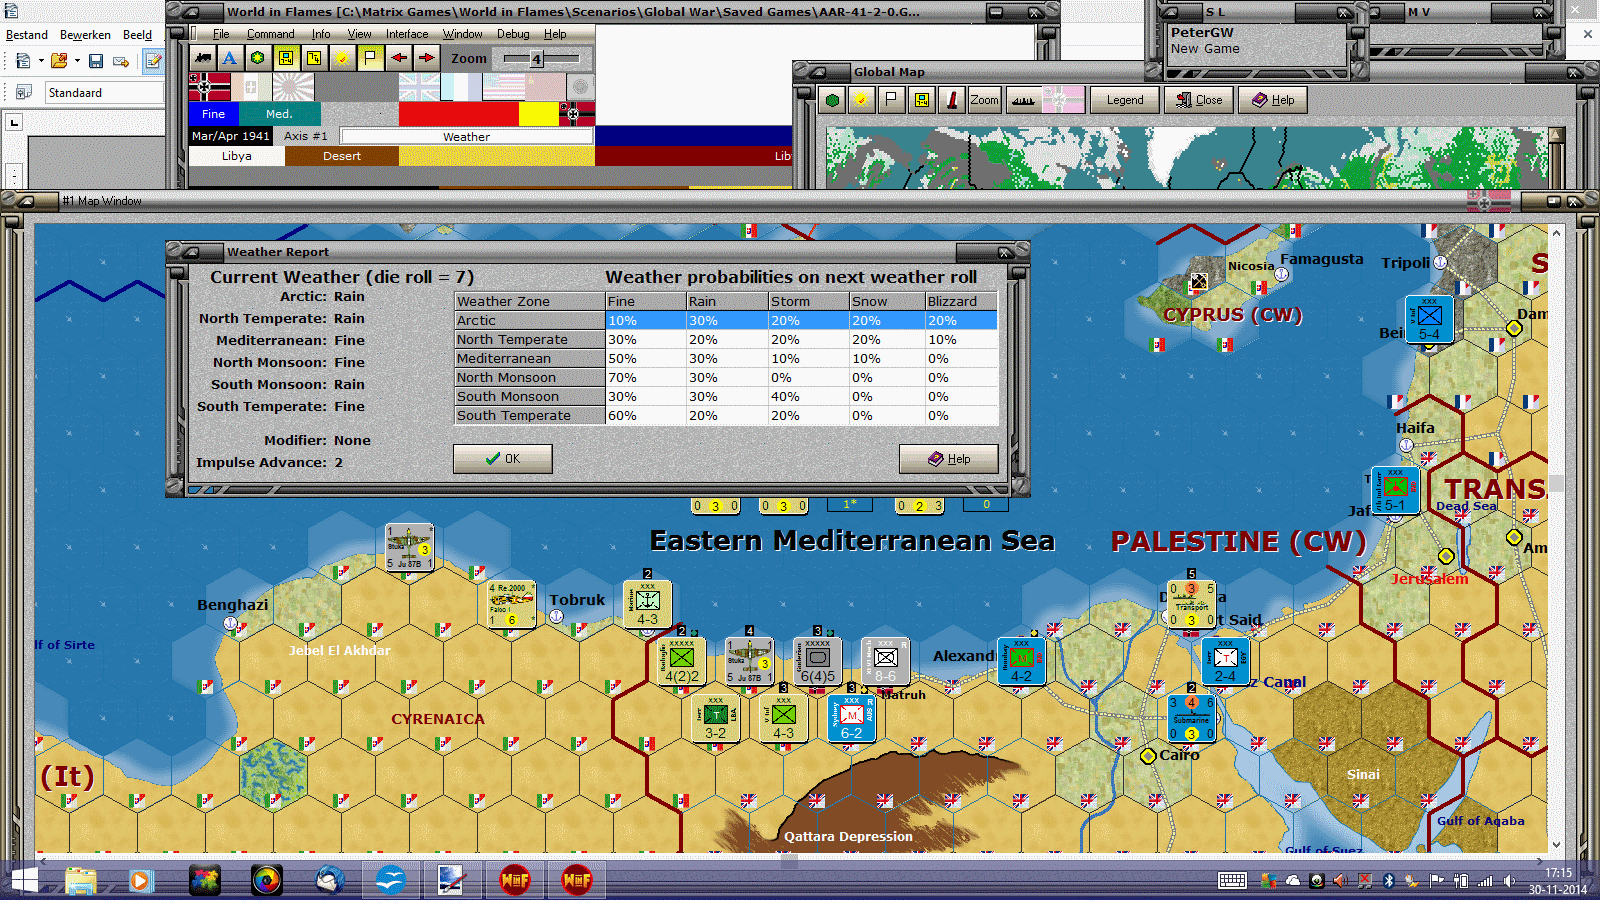Image resolution: width=1600 pixels, height=900 pixels.
Task: Click the sun icon in Global Map toolbar
Action: coord(860,100)
